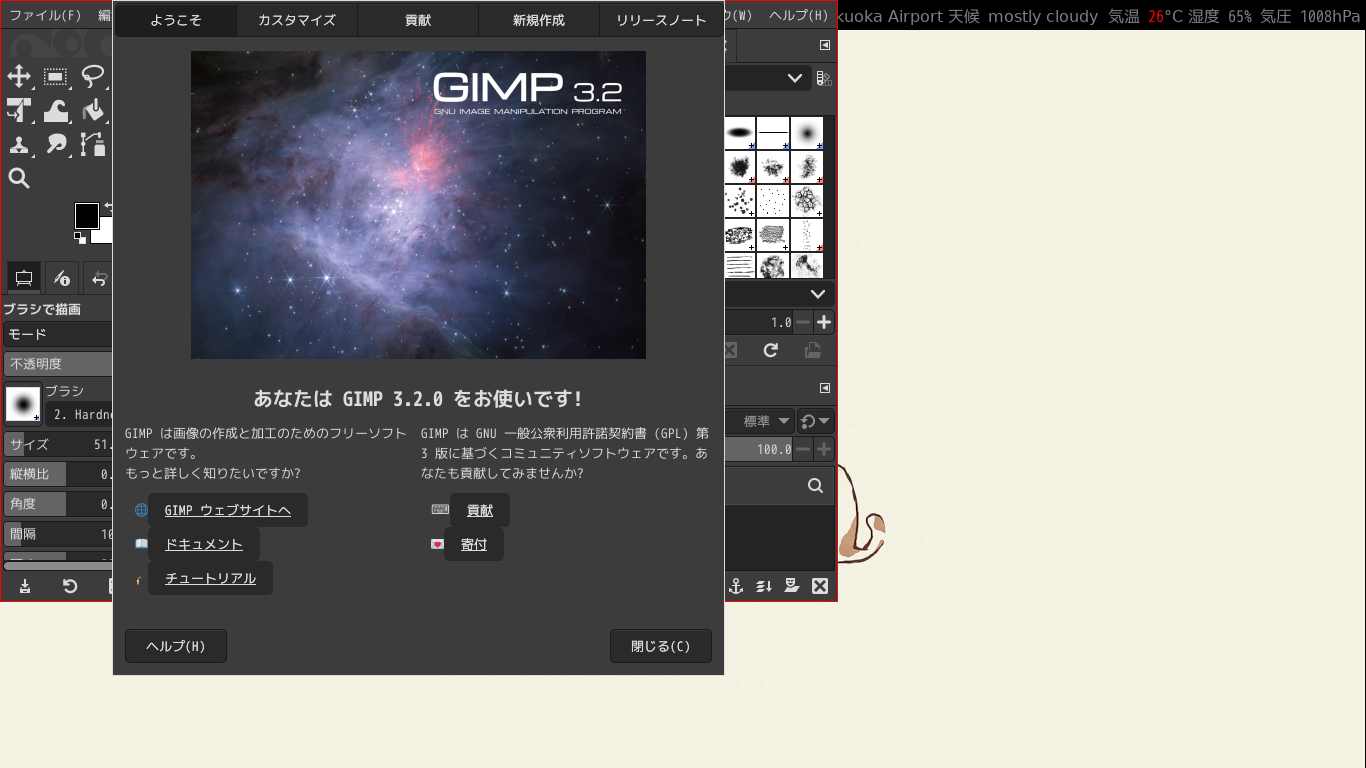Adjust the 間隔 spacing slider
The height and width of the screenshot is (768, 1366).
(x=58, y=534)
